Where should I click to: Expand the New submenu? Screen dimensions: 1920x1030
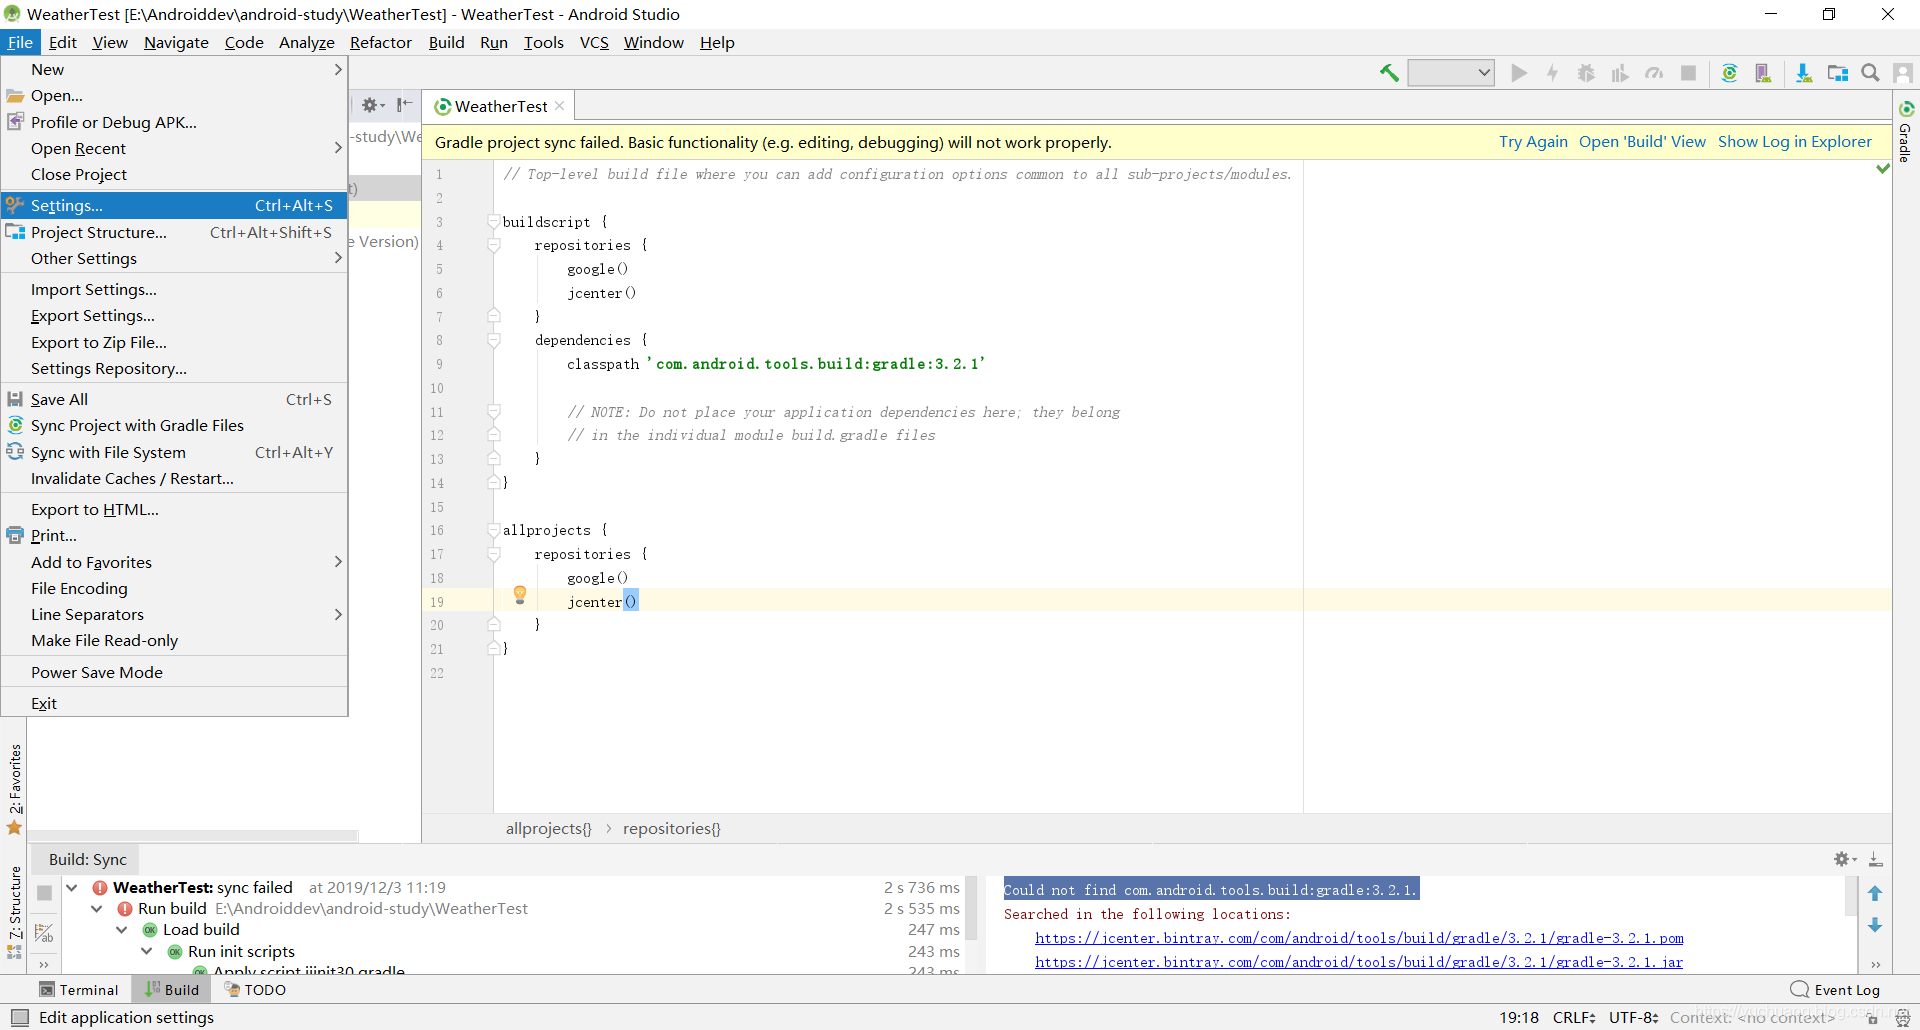[x=174, y=69]
